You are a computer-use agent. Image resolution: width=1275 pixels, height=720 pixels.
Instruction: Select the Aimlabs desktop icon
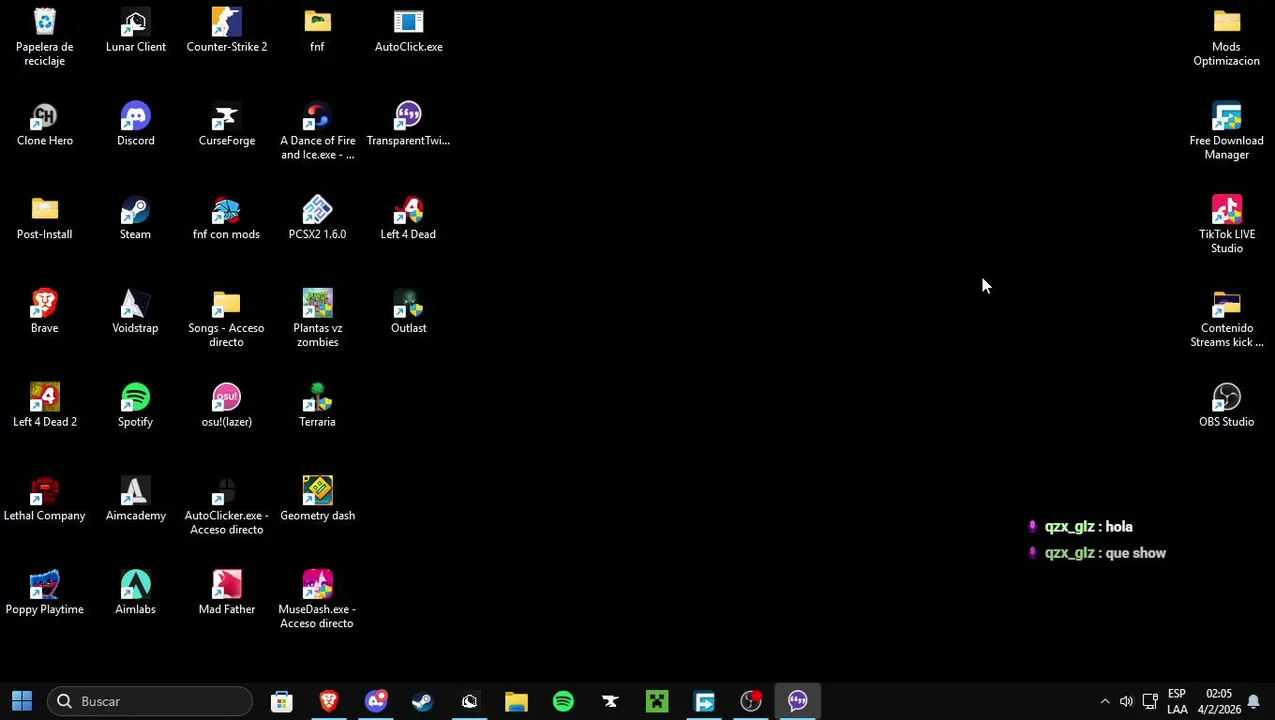click(x=135, y=594)
